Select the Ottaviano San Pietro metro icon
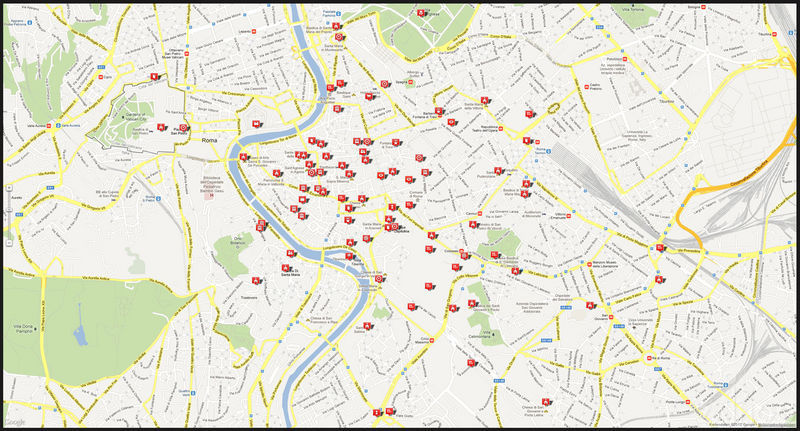 coord(187,53)
